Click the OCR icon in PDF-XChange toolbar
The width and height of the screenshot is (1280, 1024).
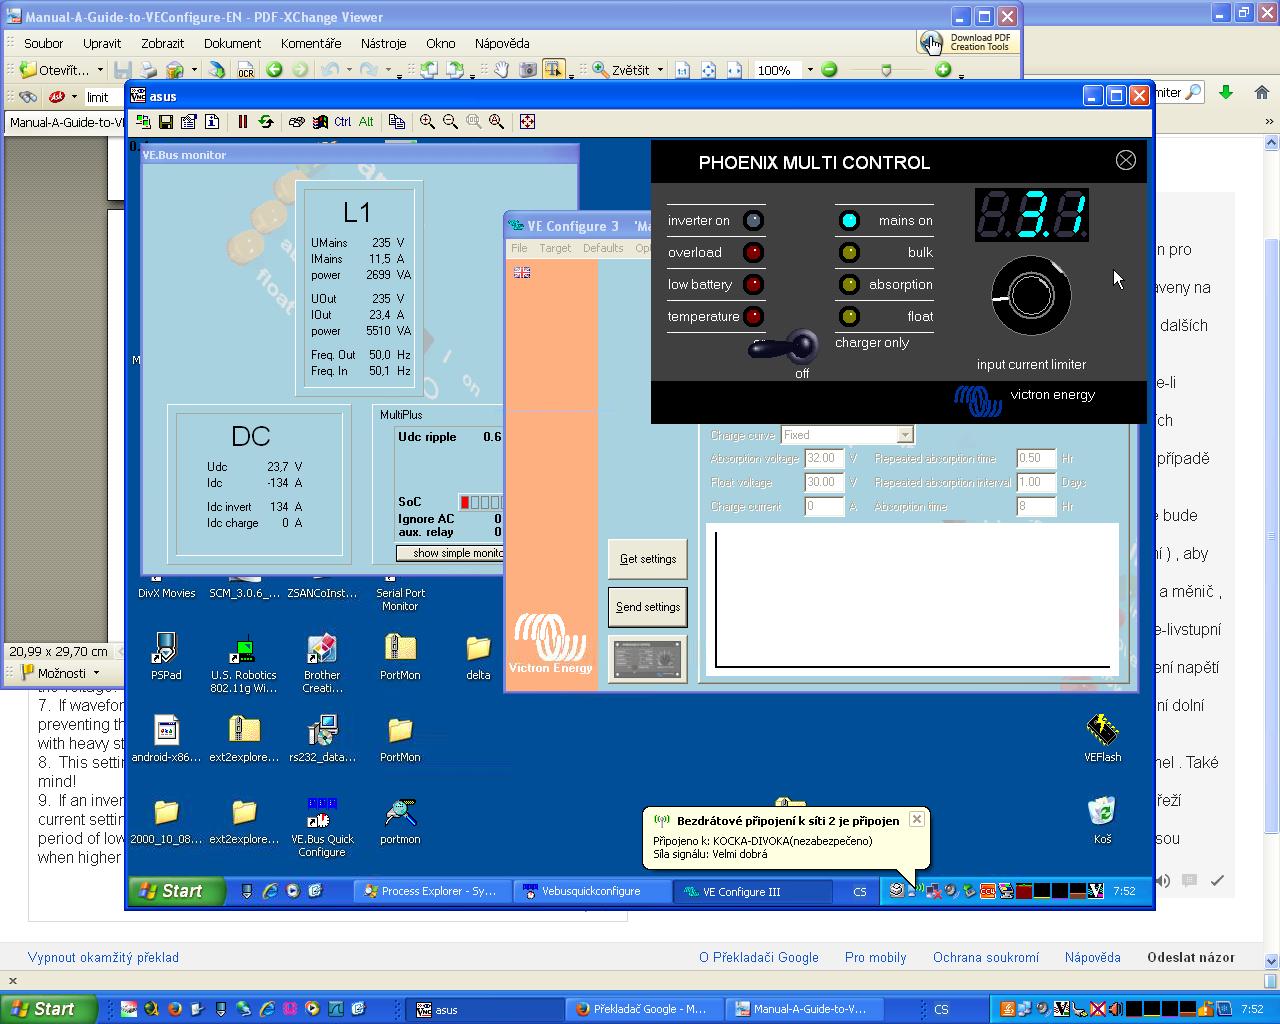(x=245, y=70)
